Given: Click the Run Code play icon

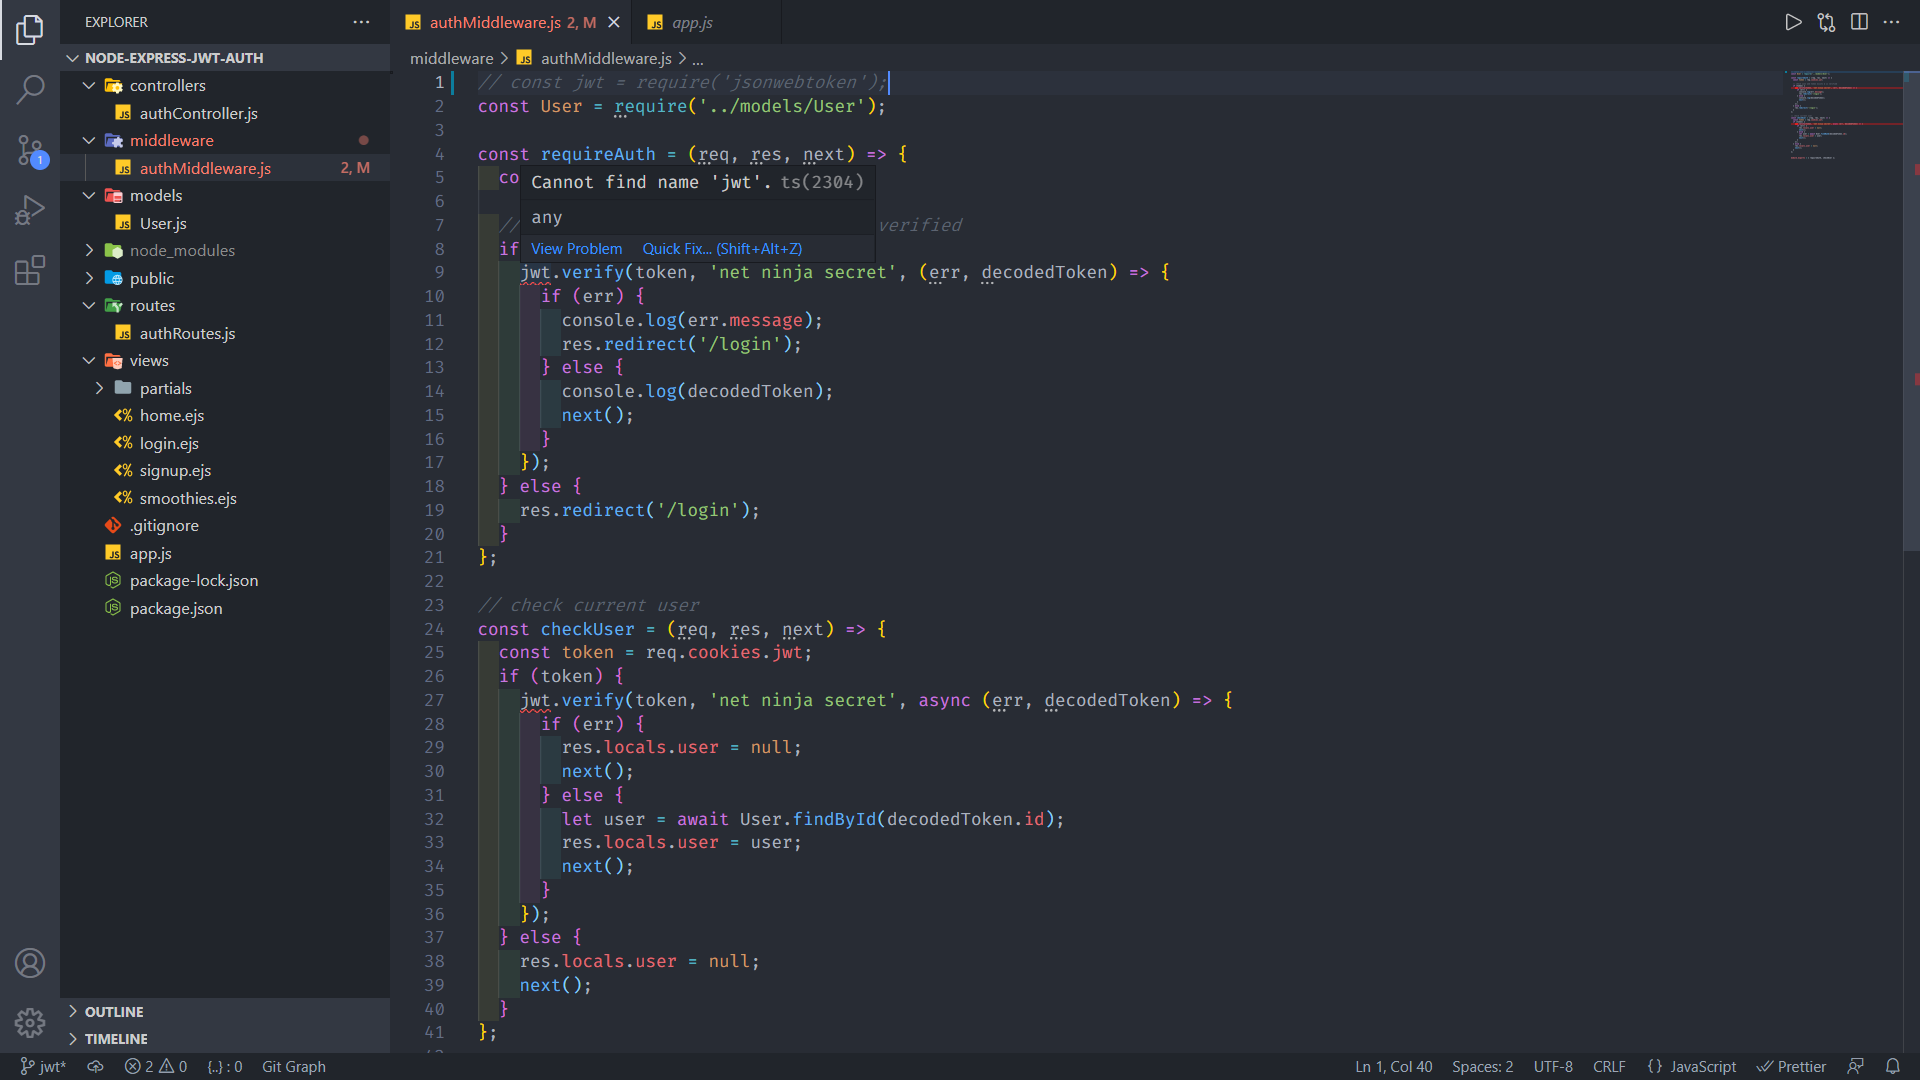Looking at the screenshot, I should click(1793, 22).
